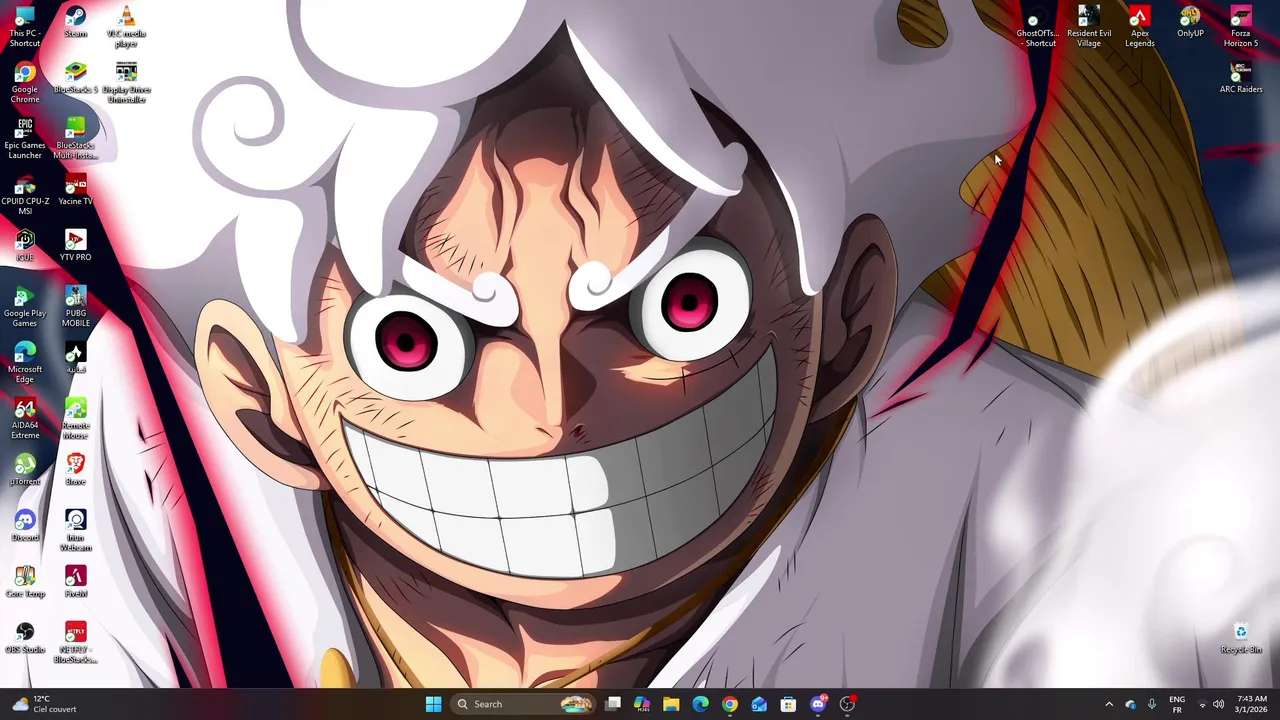Open Outlook mail from the taskbar
The height and width of the screenshot is (720, 1280).
coord(759,704)
